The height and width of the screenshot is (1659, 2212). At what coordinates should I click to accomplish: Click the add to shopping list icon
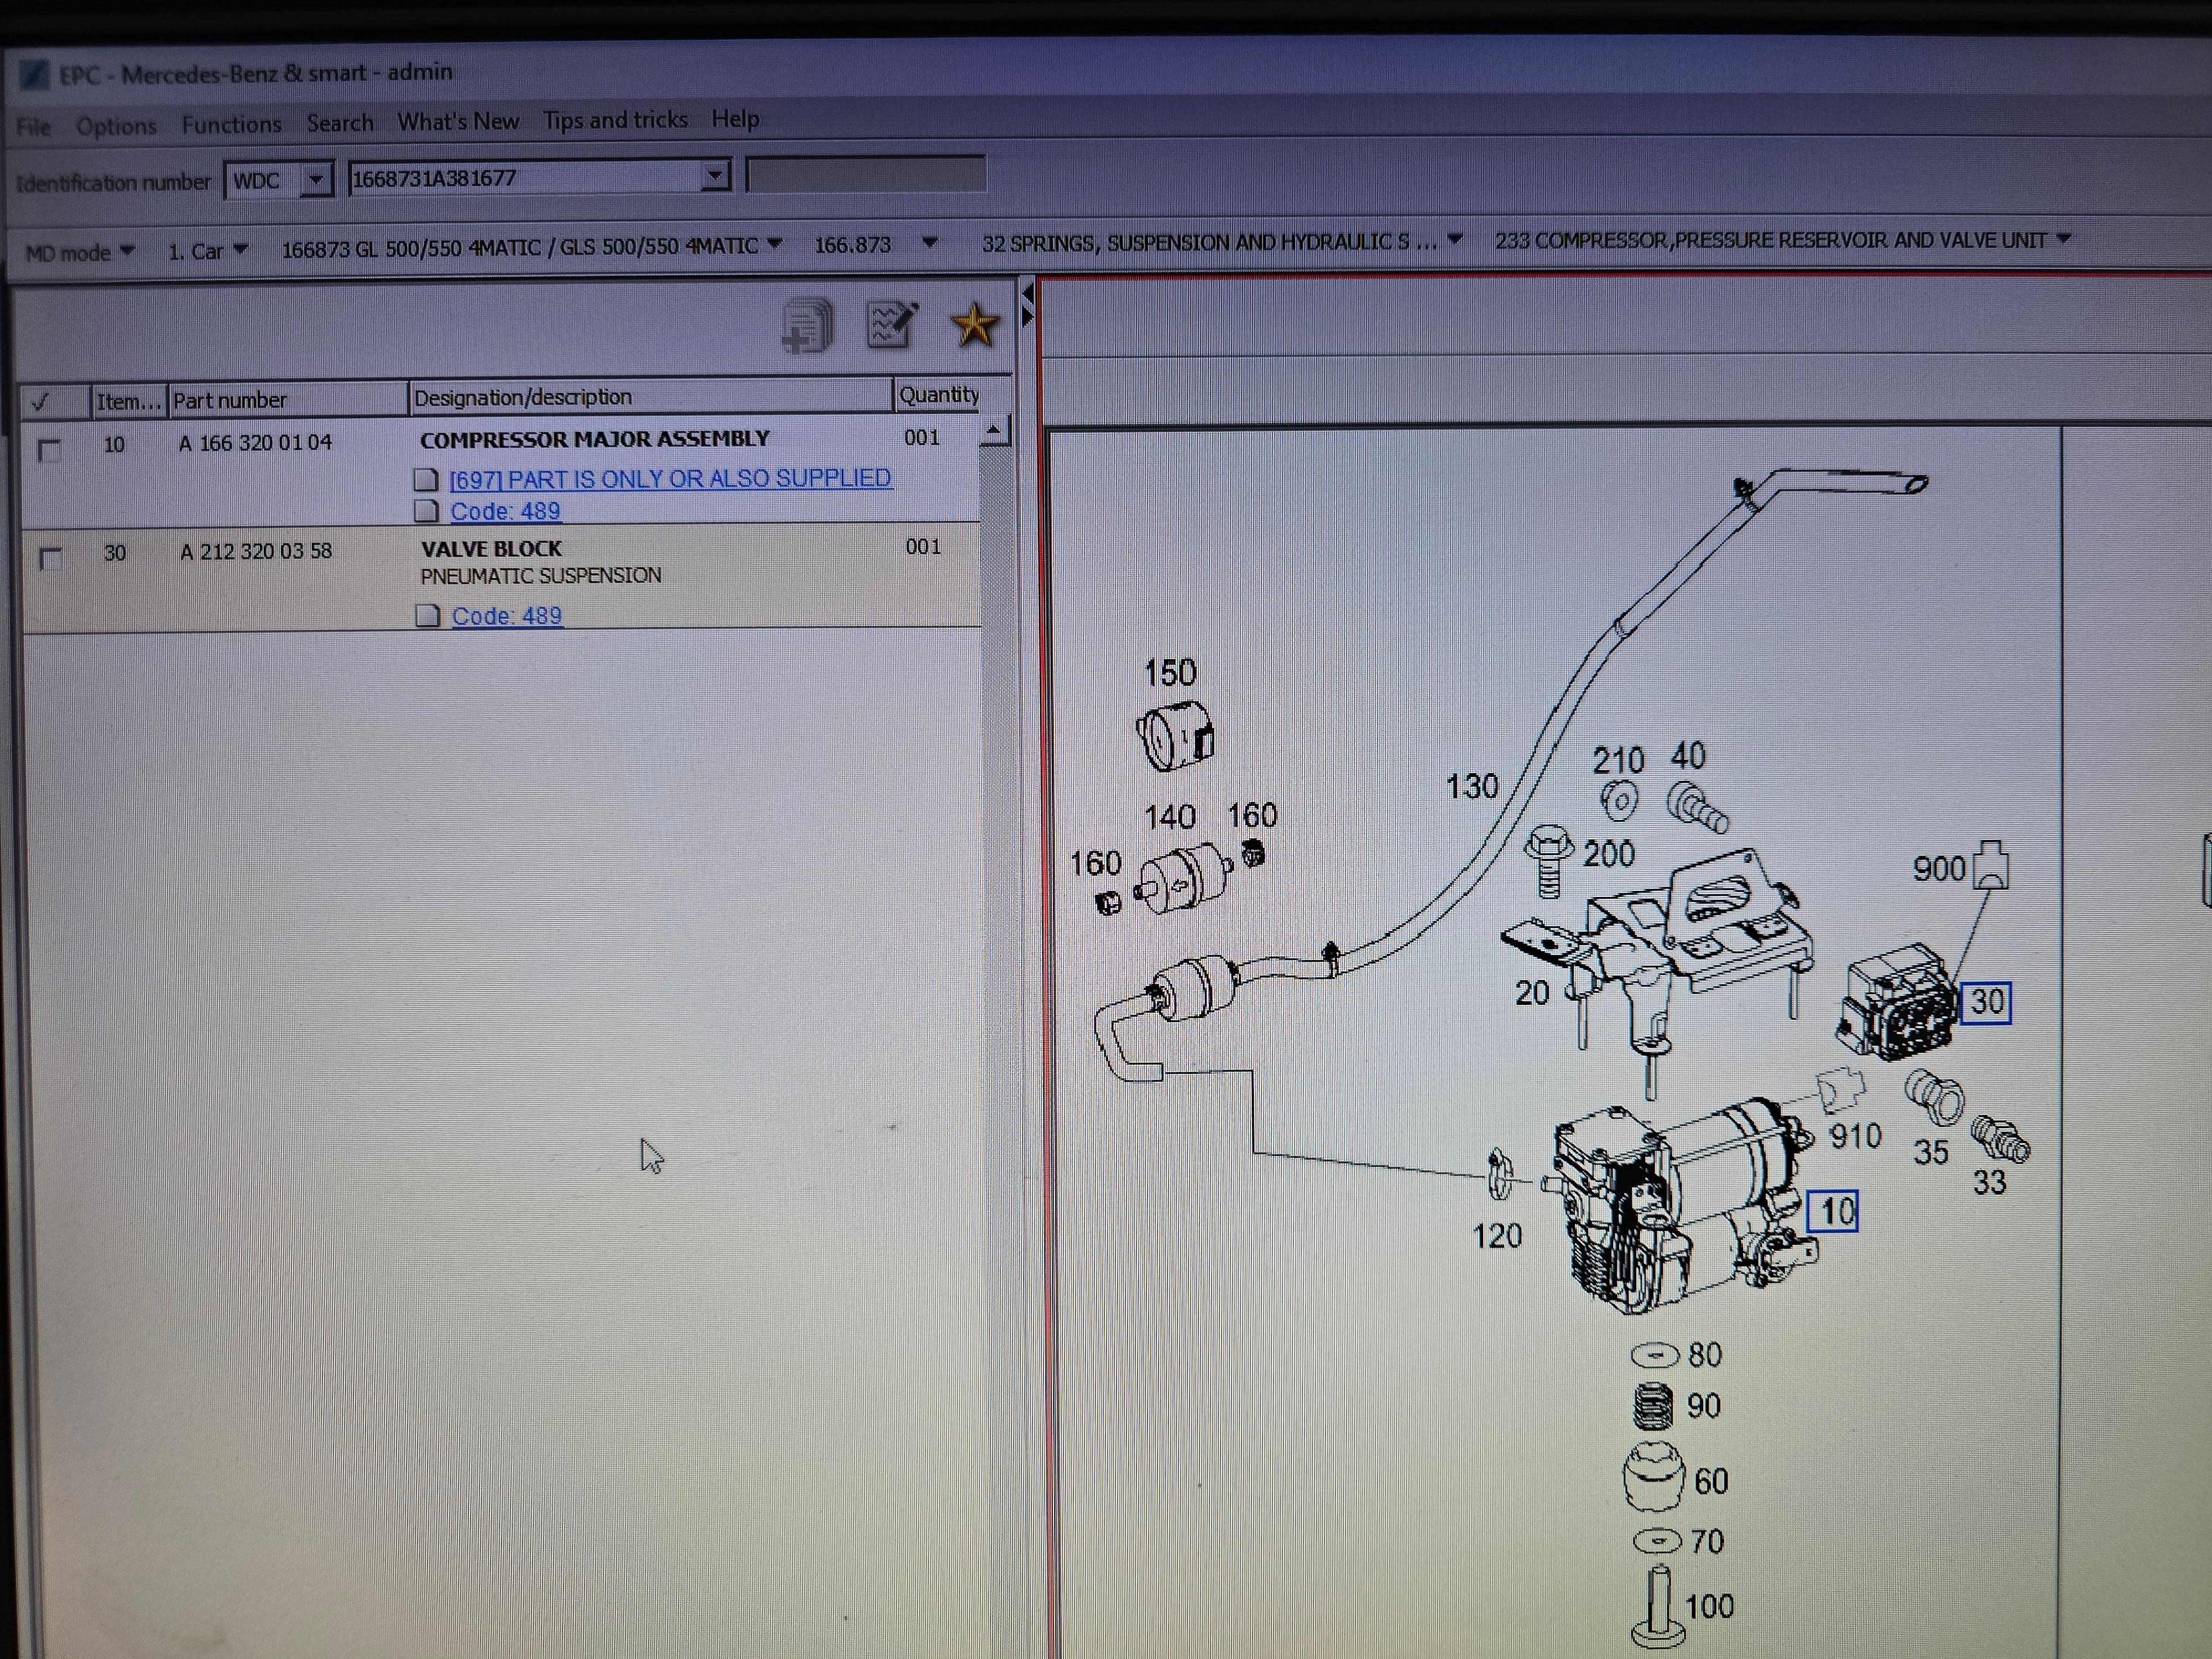[807, 325]
